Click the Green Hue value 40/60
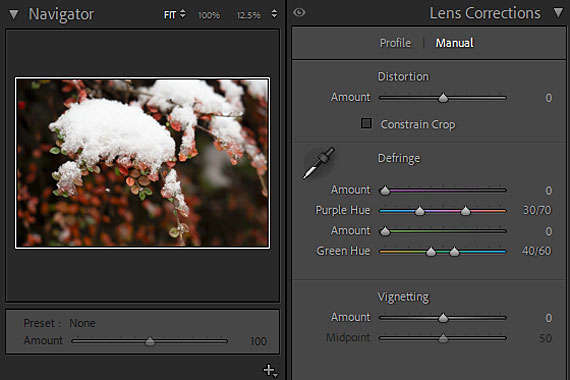 pyautogui.click(x=537, y=251)
